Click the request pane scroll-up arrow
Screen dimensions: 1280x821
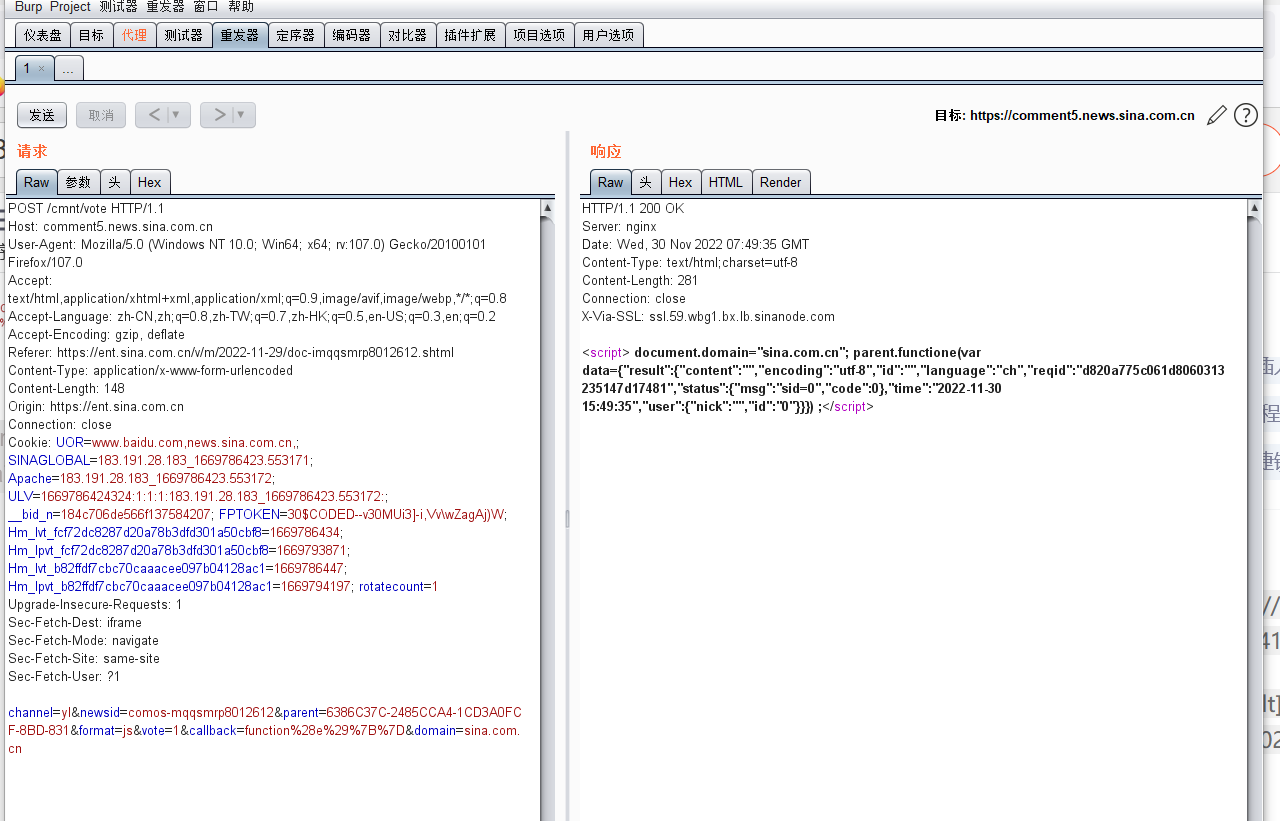tap(547, 208)
